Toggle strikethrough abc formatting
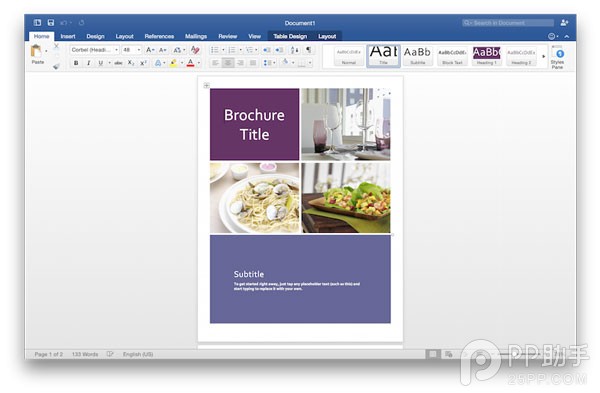 (119, 63)
